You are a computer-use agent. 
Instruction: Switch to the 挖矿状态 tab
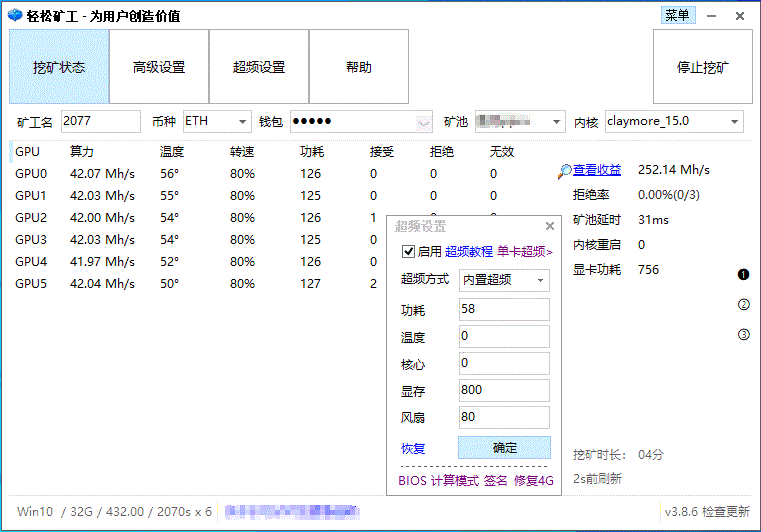(x=59, y=66)
